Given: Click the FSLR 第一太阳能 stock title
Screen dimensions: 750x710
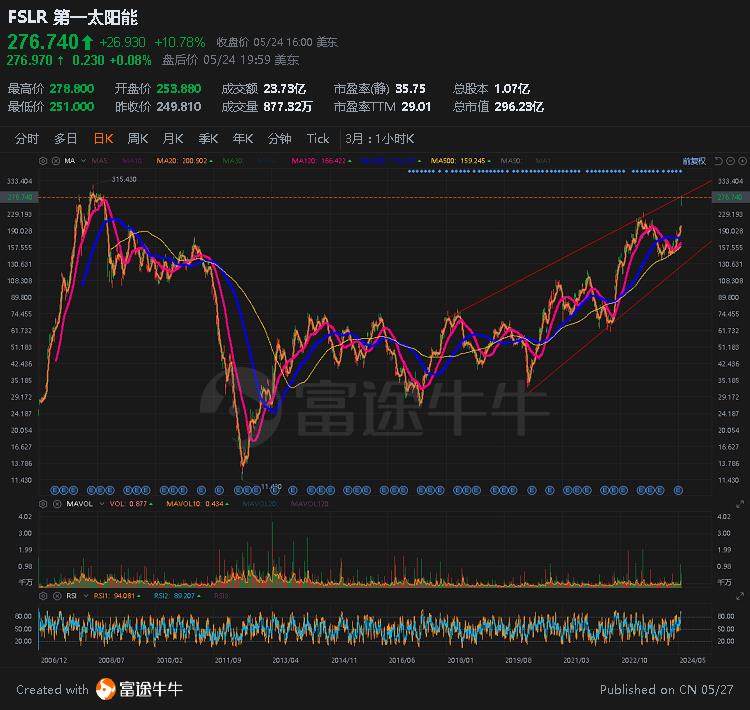Looking at the screenshot, I should coord(73,18).
